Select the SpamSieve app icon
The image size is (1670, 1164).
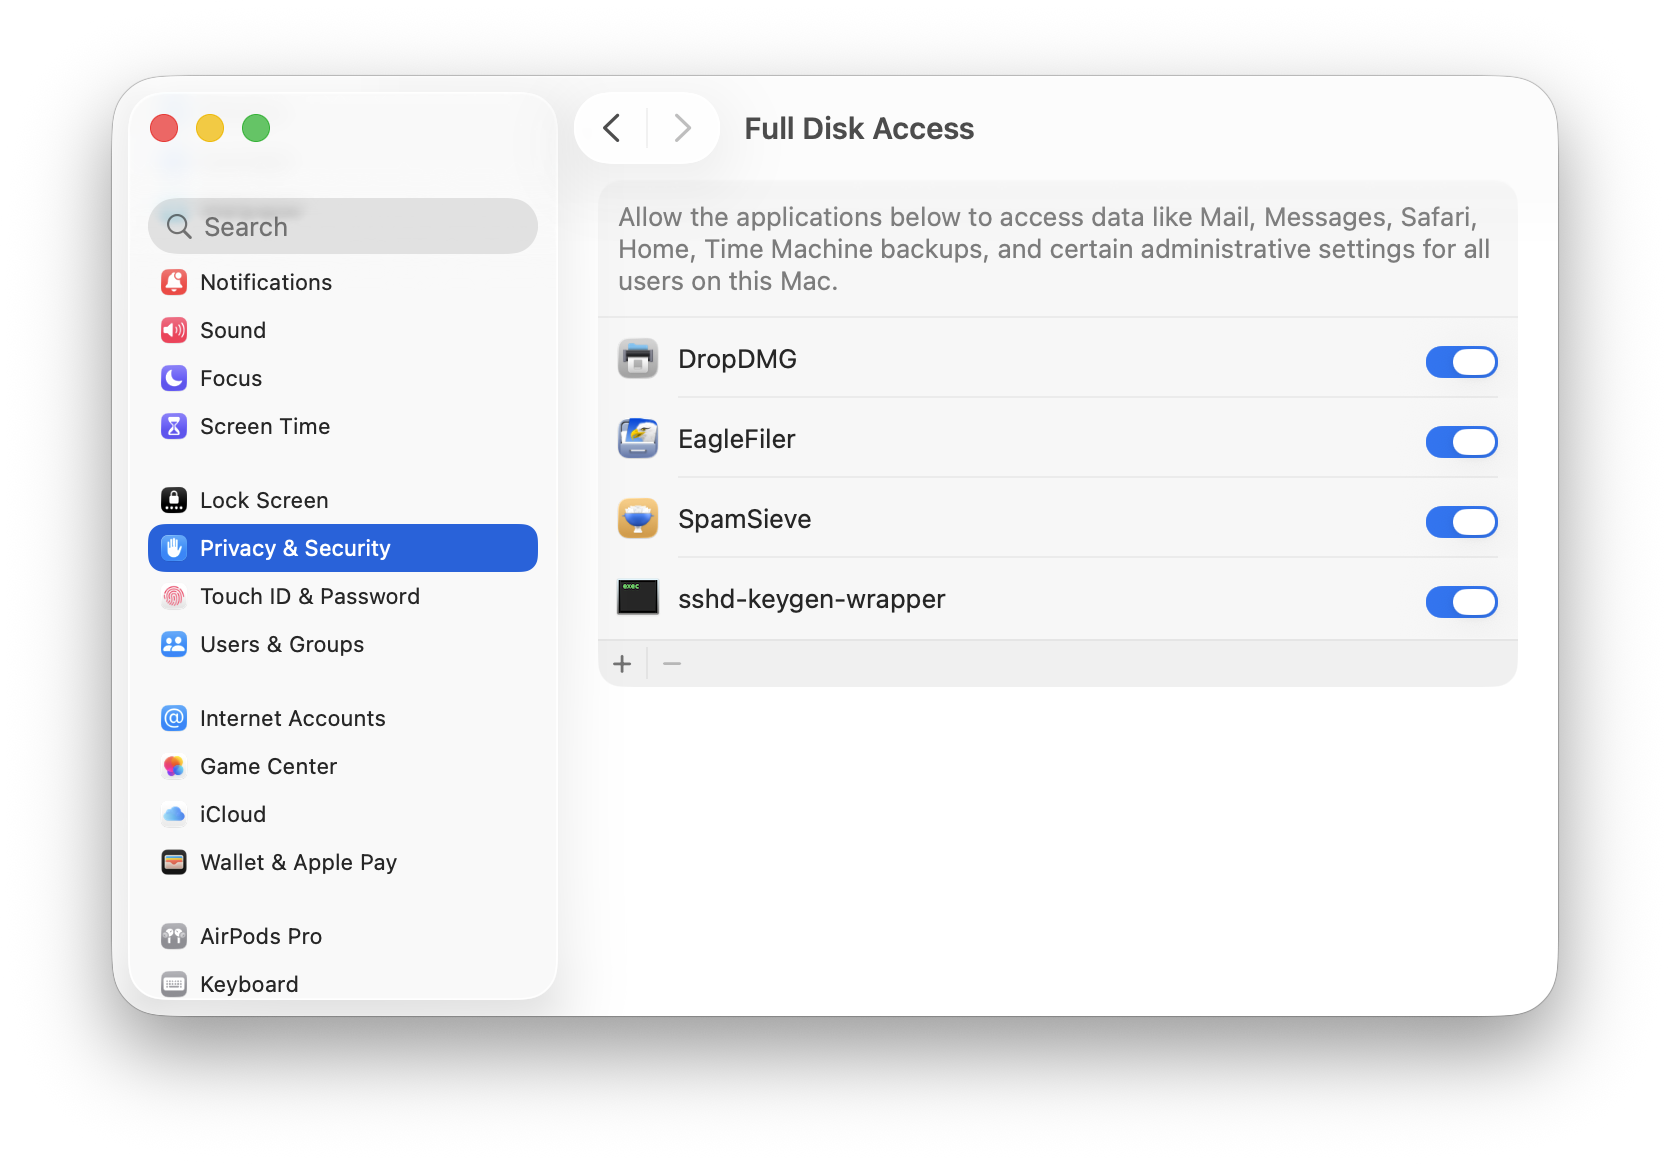coord(638,518)
